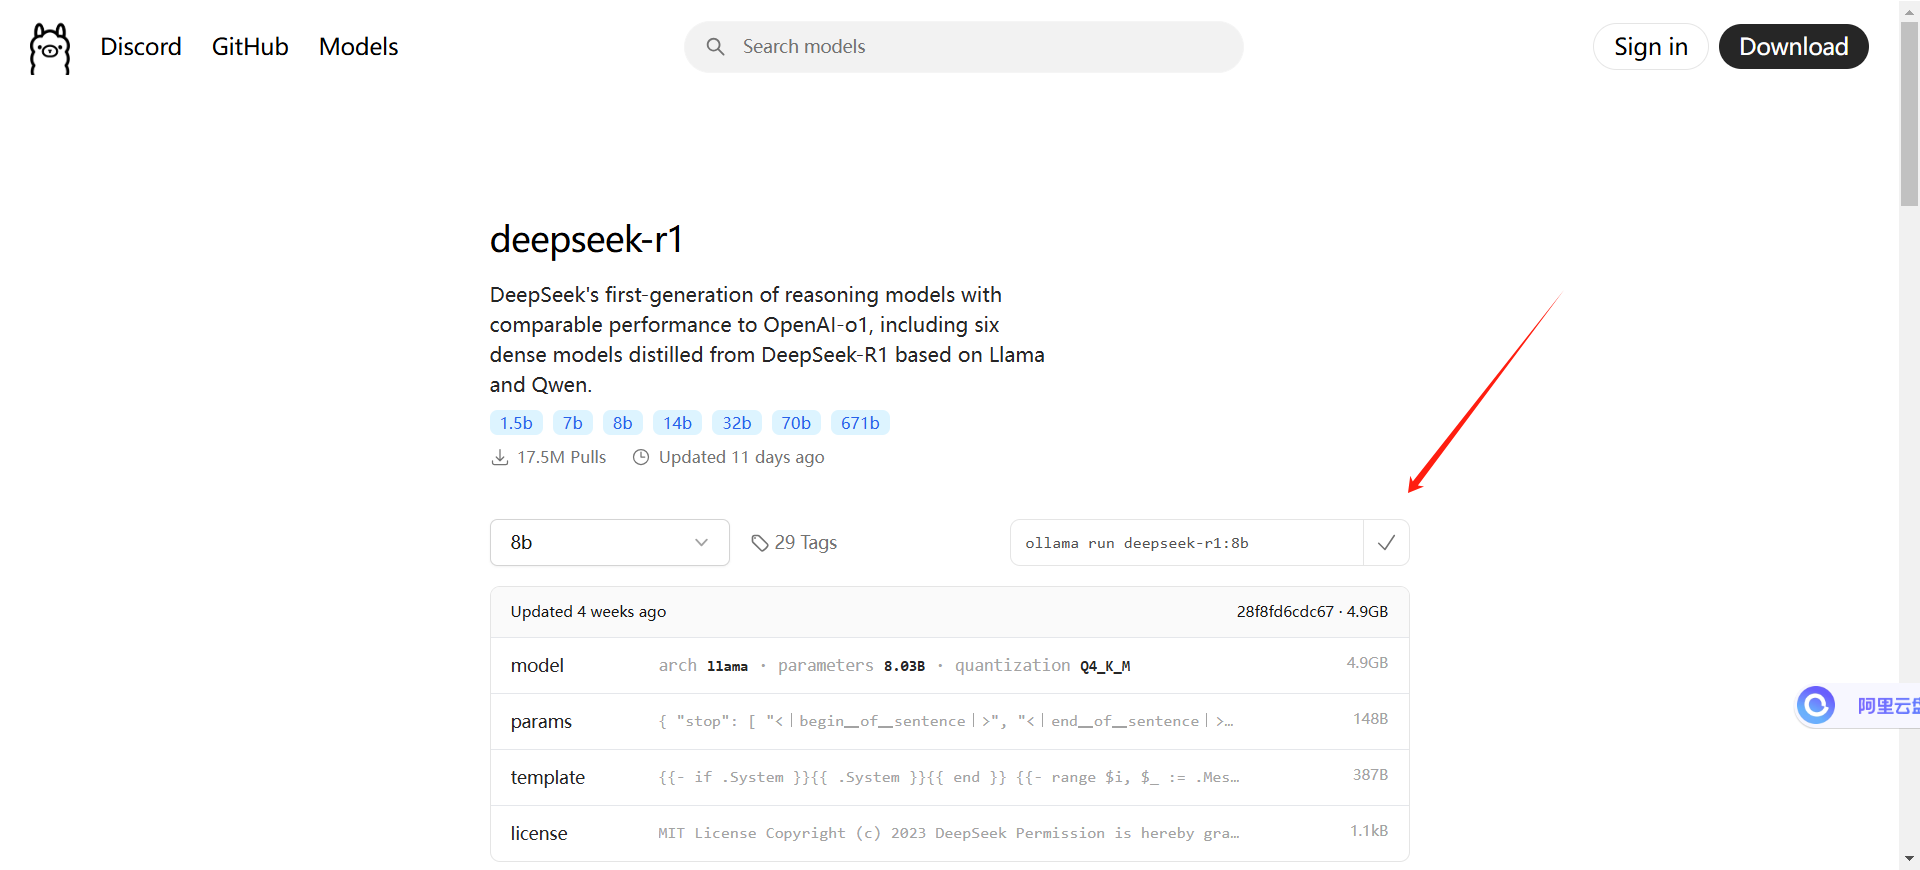Click the clock icon near Updated
The height and width of the screenshot is (870, 1920).
point(641,457)
